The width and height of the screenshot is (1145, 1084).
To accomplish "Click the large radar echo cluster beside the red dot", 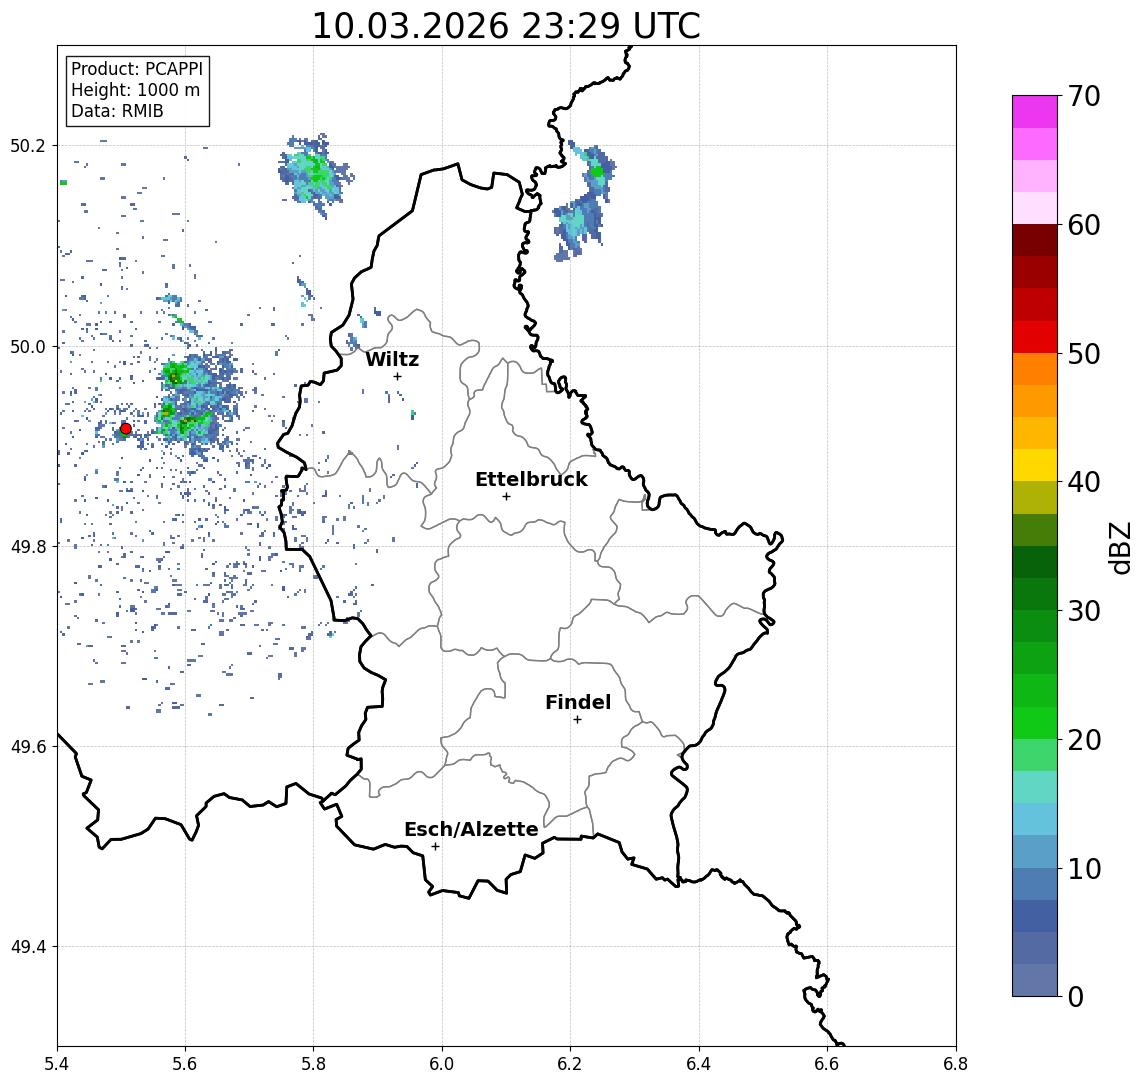I will (x=196, y=402).
